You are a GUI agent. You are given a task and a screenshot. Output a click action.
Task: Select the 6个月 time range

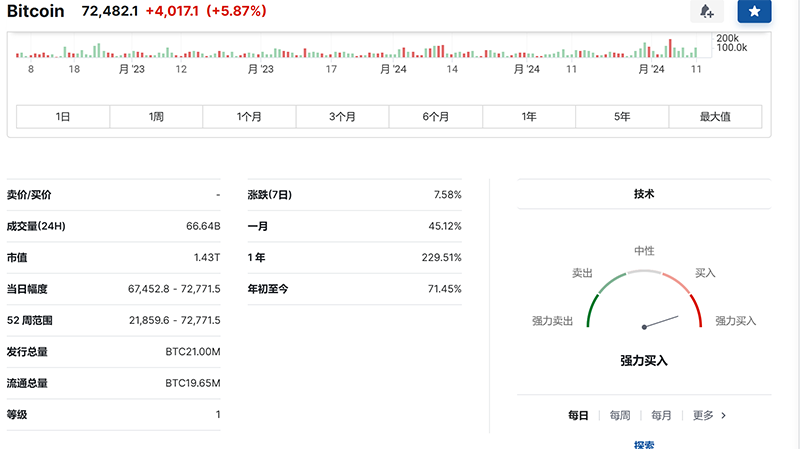click(436, 117)
